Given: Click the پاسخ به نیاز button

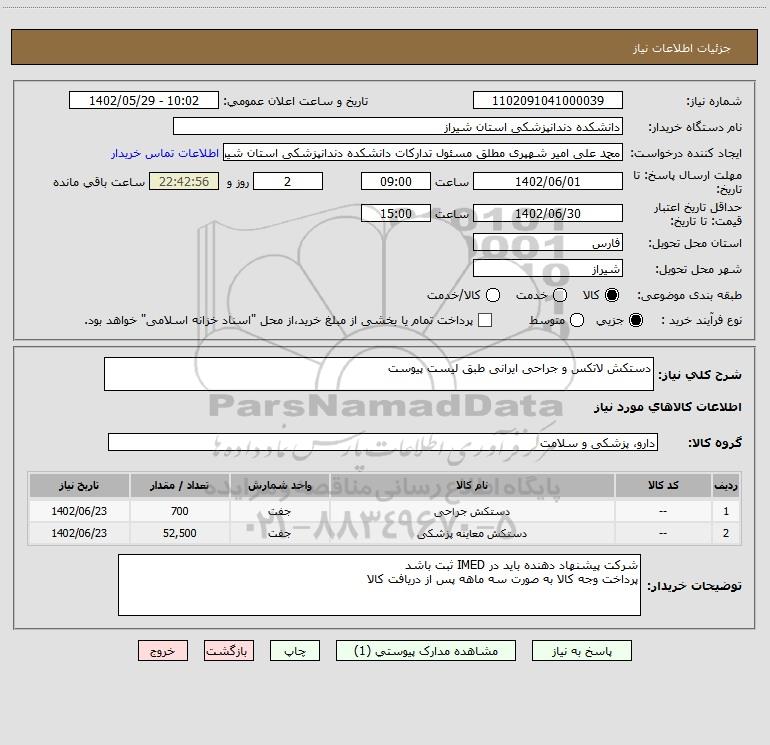Looking at the screenshot, I should coord(581,651).
